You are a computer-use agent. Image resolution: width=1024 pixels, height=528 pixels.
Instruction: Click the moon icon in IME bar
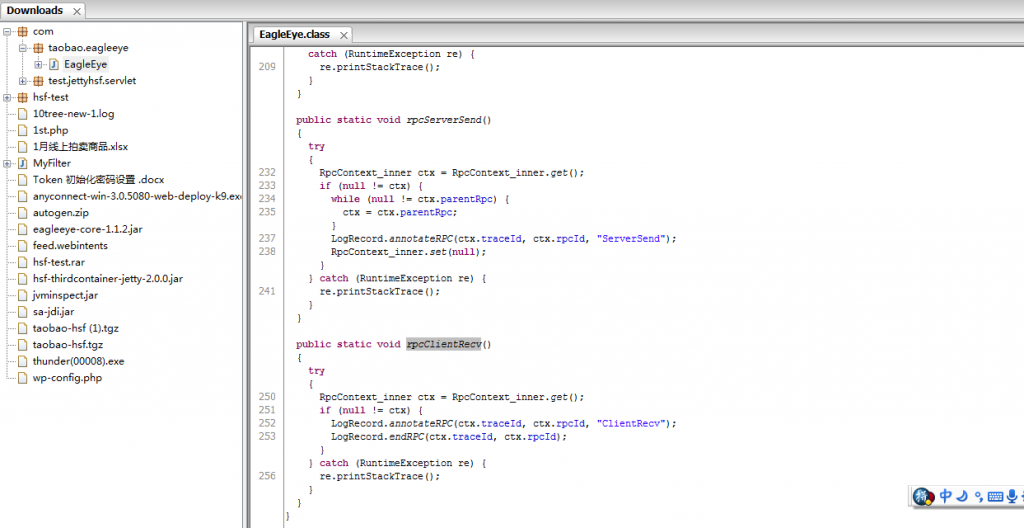[962, 497]
